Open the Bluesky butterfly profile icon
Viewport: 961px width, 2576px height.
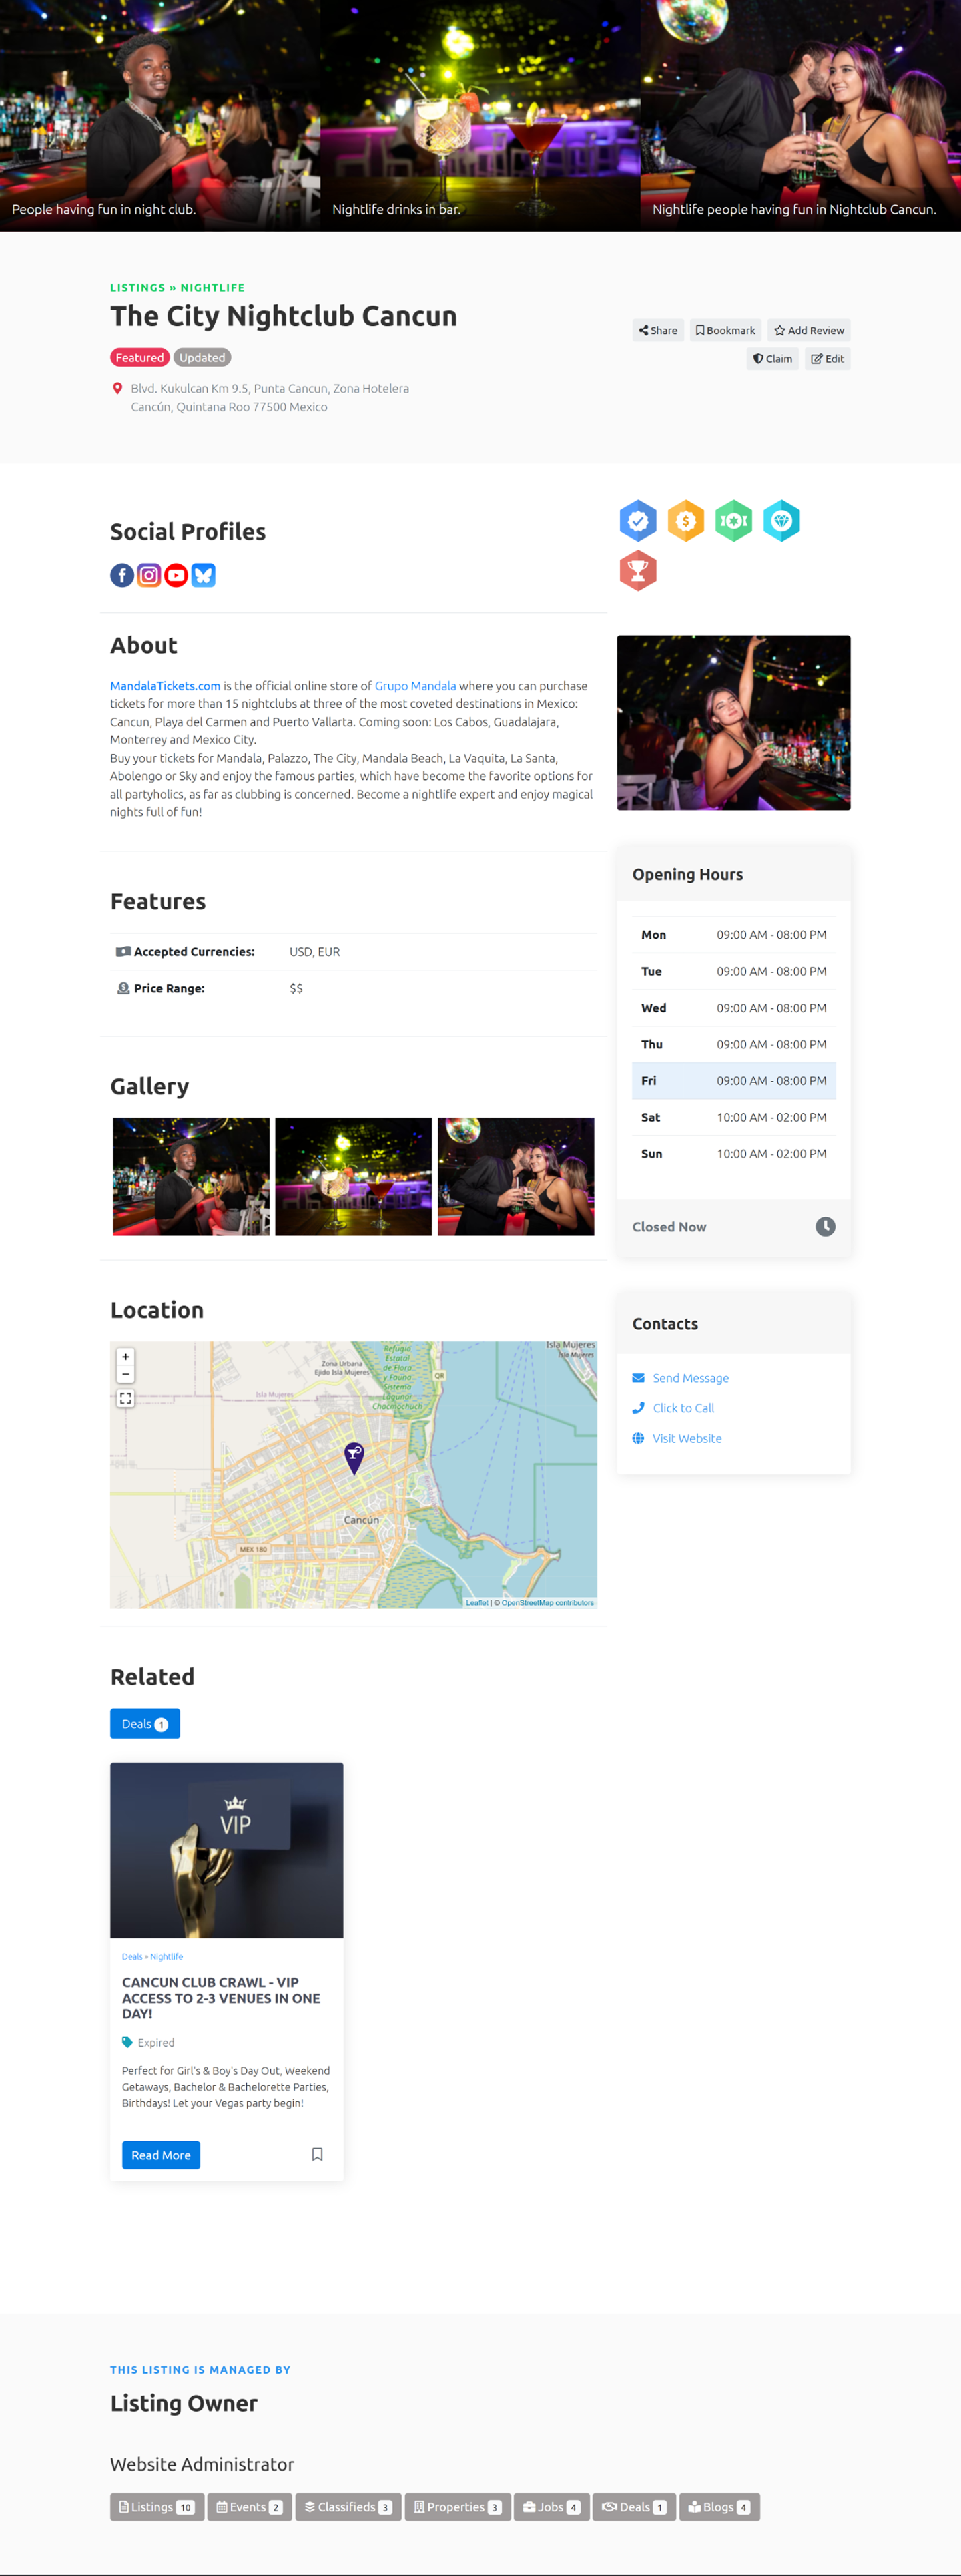point(203,575)
